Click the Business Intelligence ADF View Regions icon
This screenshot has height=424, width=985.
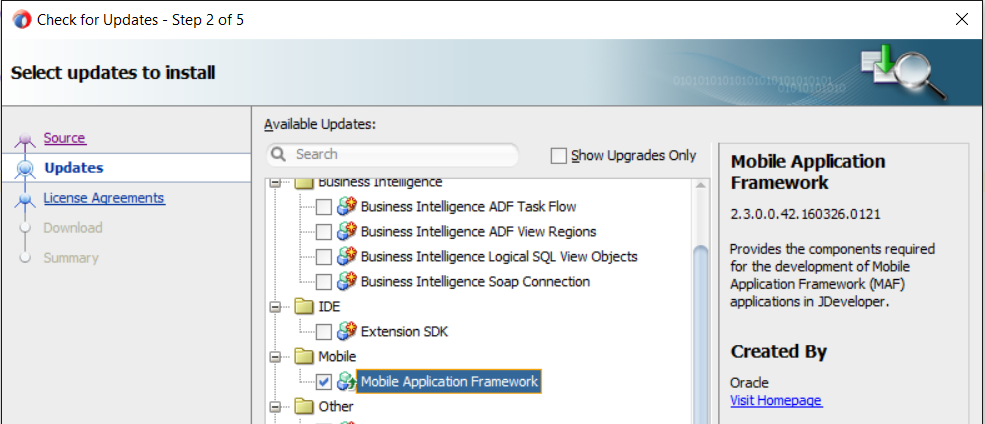click(x=347, y=231)
